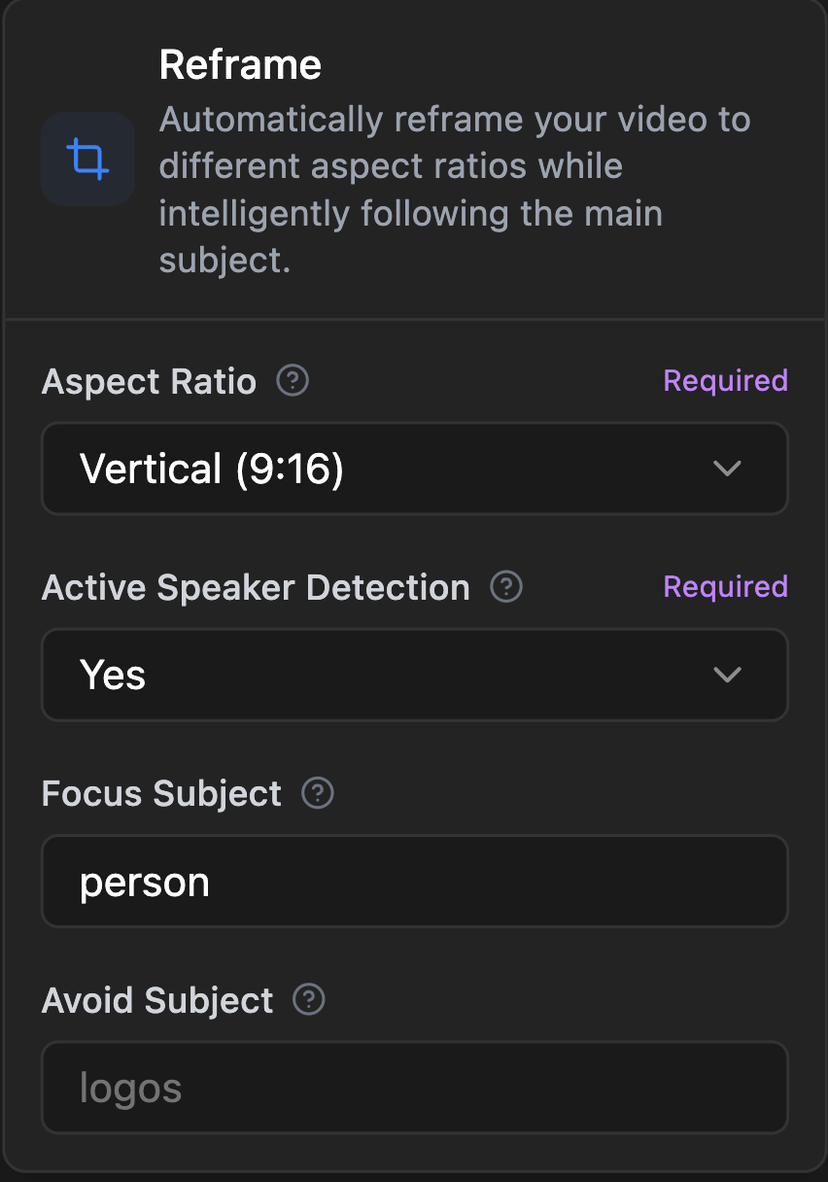Open the Aspect Ratio help tooltip icon
828x1182 pixels.
pyautogui.click(x=293, y=381)
